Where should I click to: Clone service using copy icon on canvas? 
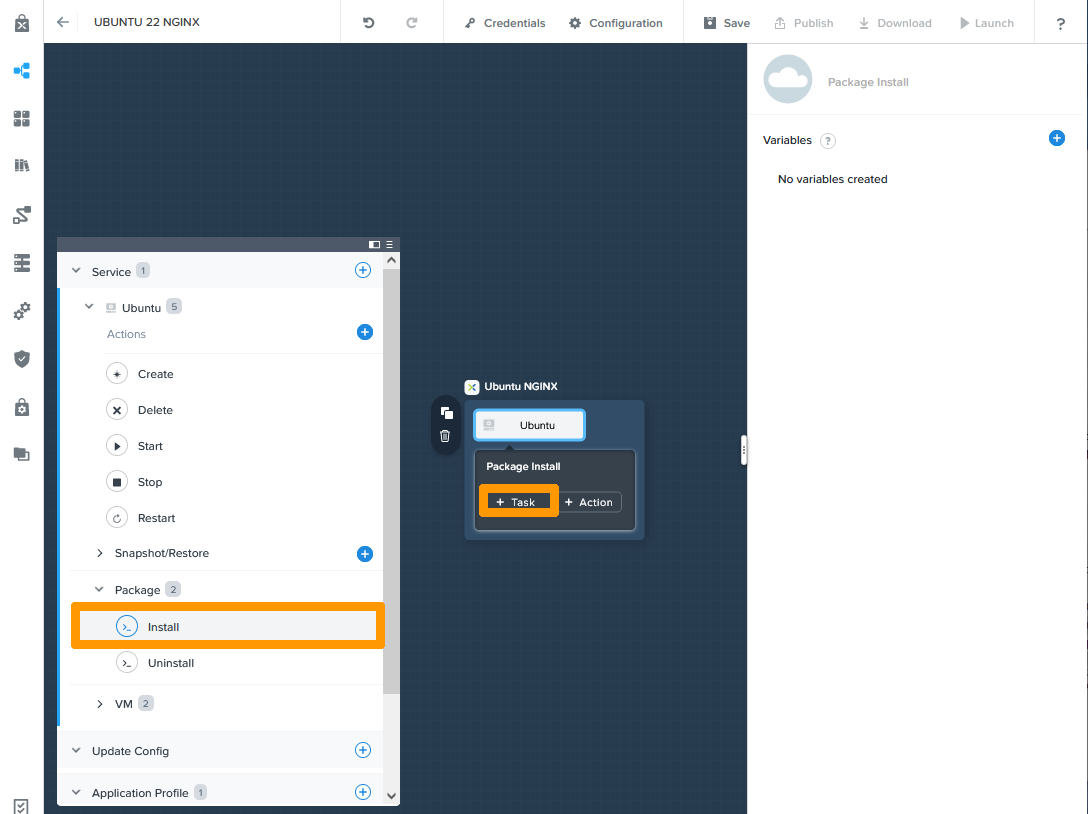click(x=446, y=412)
